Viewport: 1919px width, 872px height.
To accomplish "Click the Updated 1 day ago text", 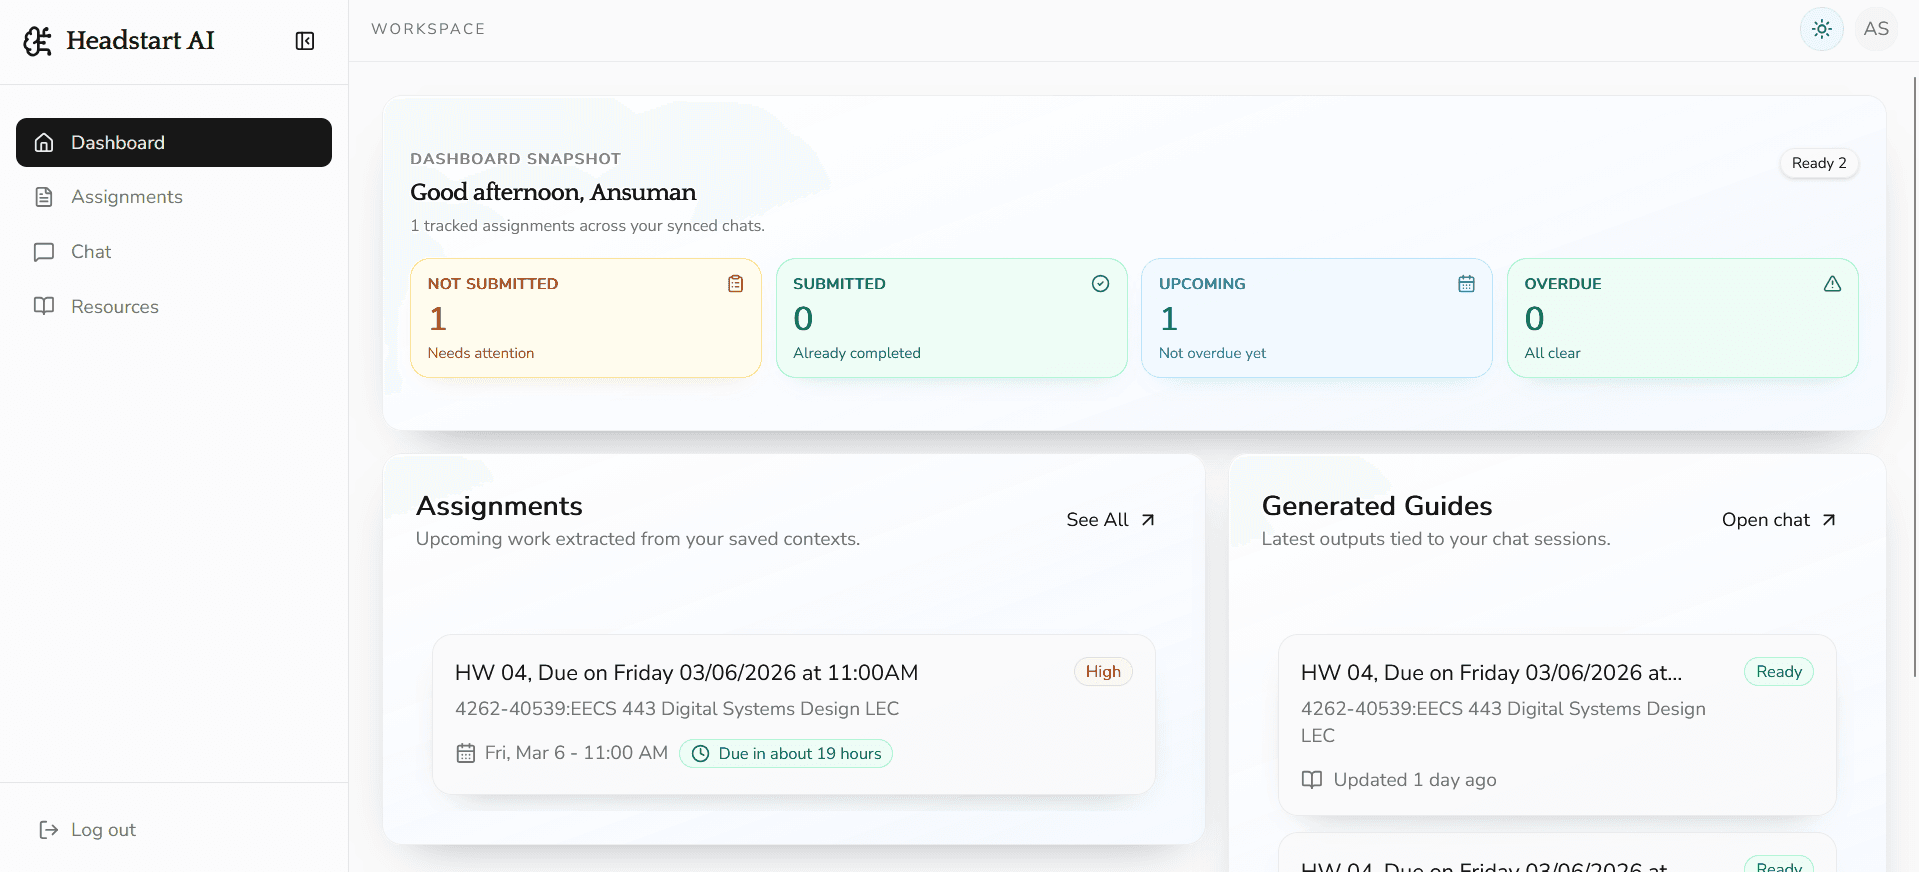I will tap(1415, 780).
